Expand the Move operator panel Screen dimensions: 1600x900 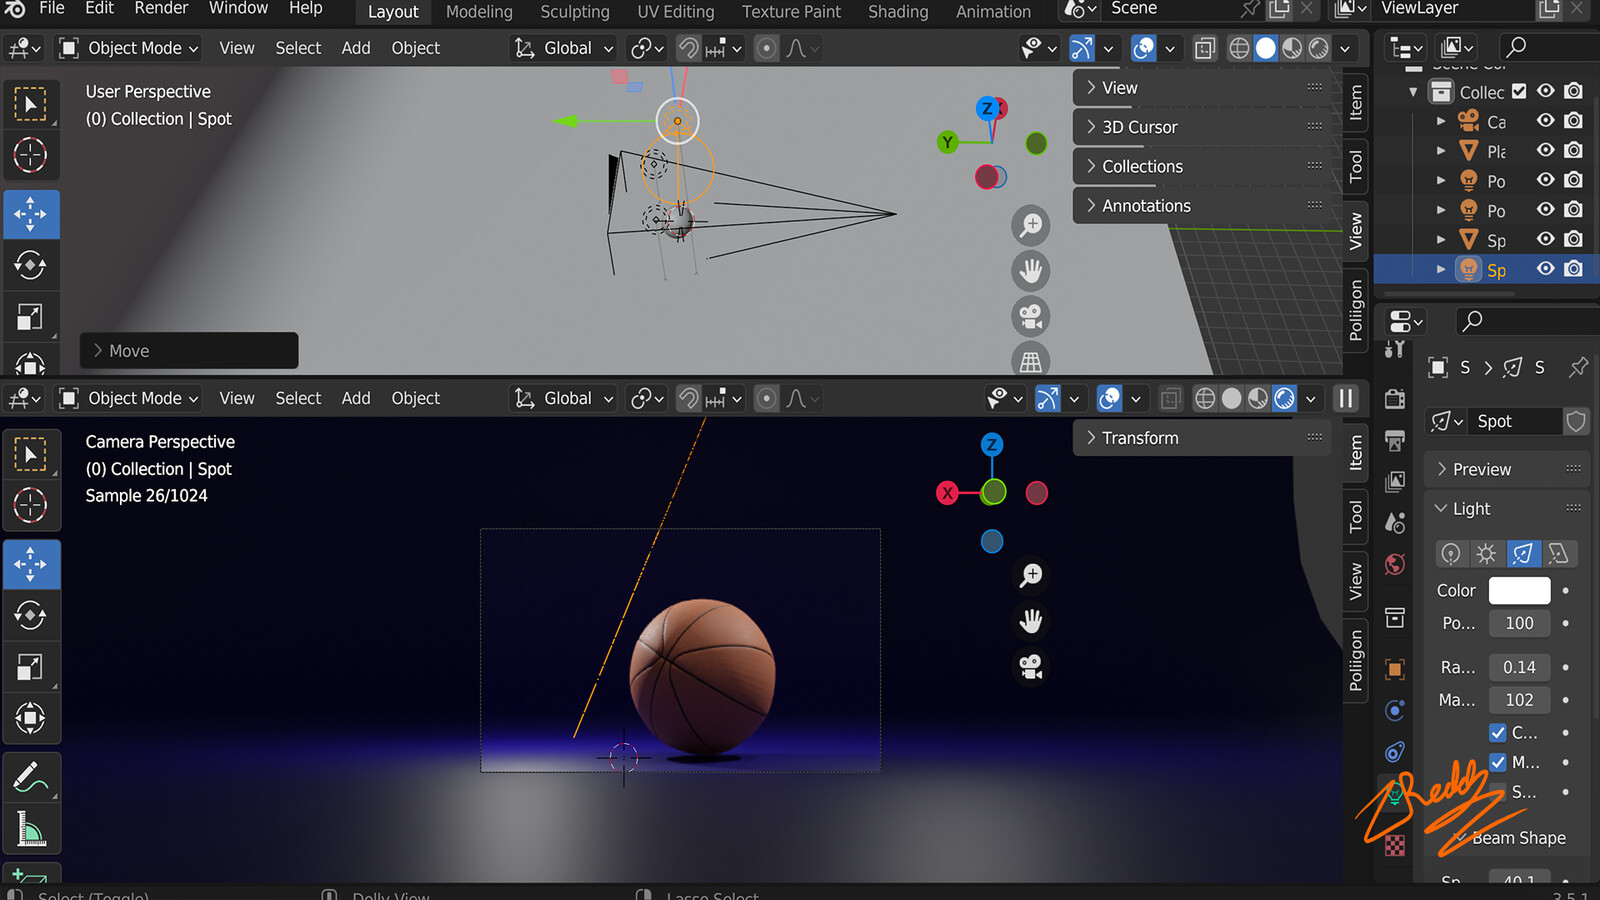(x=189, y=351)
